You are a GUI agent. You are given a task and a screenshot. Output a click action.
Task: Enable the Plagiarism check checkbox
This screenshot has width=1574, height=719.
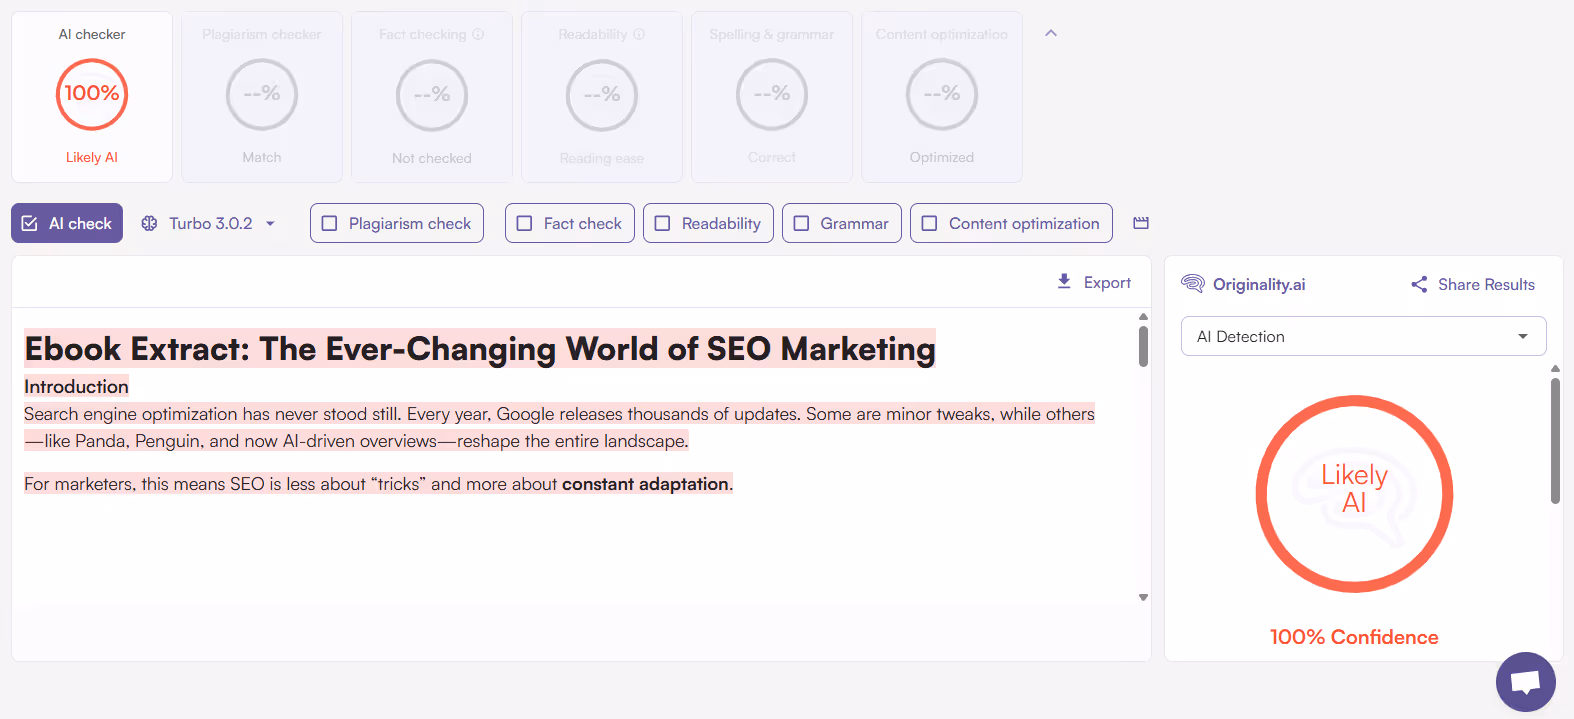click(329, 223)
